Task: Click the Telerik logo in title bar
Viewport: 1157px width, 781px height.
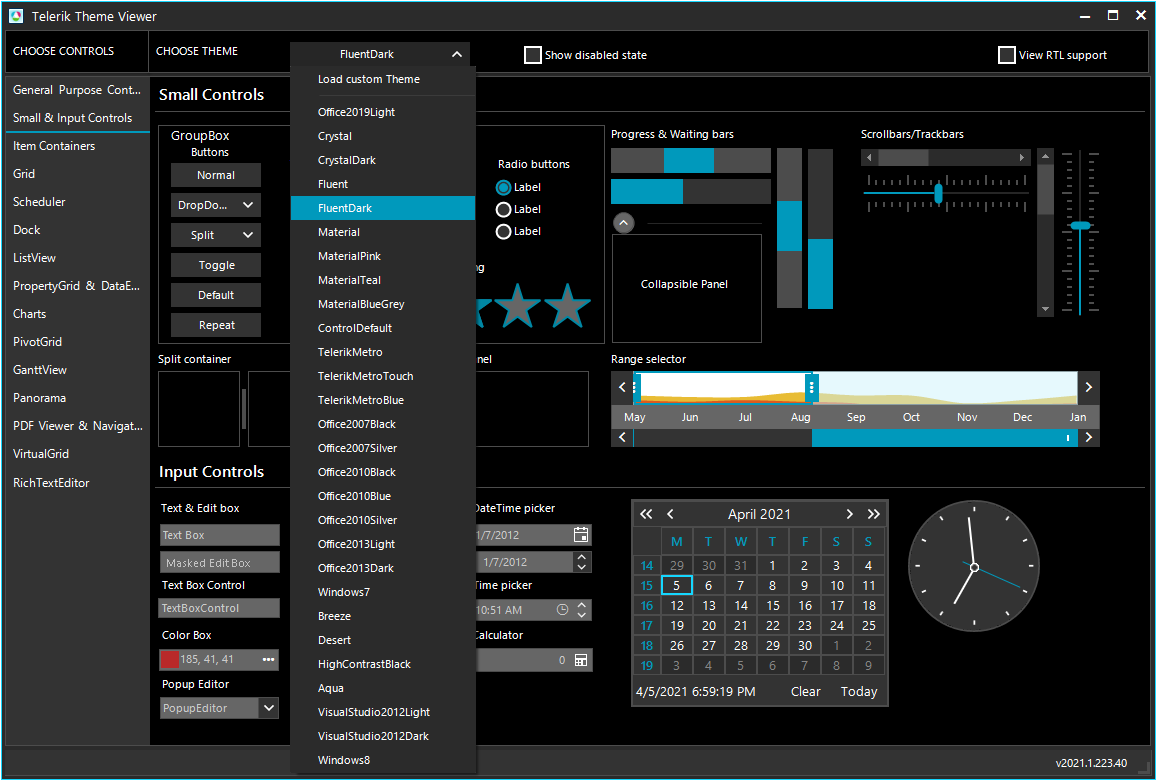Action: click(x=16, y=16)
